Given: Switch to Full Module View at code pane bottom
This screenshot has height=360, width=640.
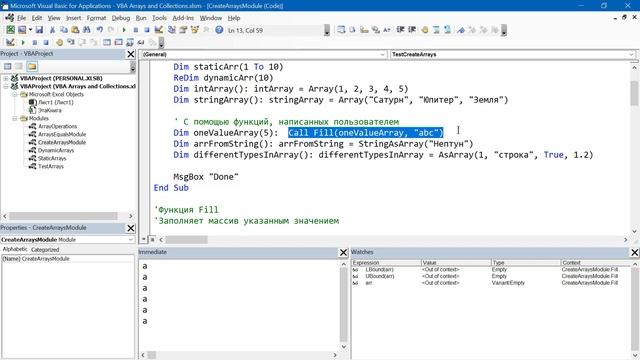Looking at the screenshot, I should click(152, 240).
